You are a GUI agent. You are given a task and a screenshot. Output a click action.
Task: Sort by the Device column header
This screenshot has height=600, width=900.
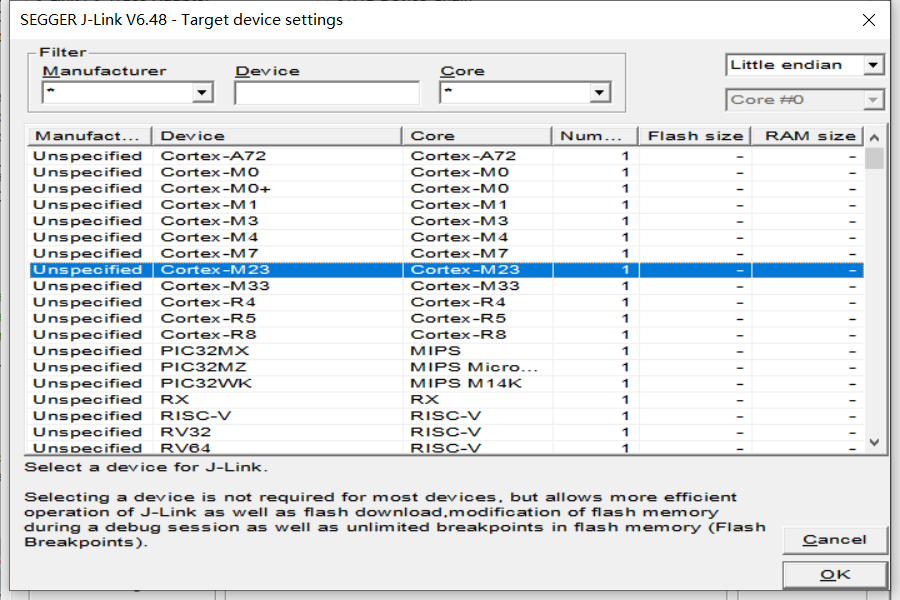pos(278,136)
